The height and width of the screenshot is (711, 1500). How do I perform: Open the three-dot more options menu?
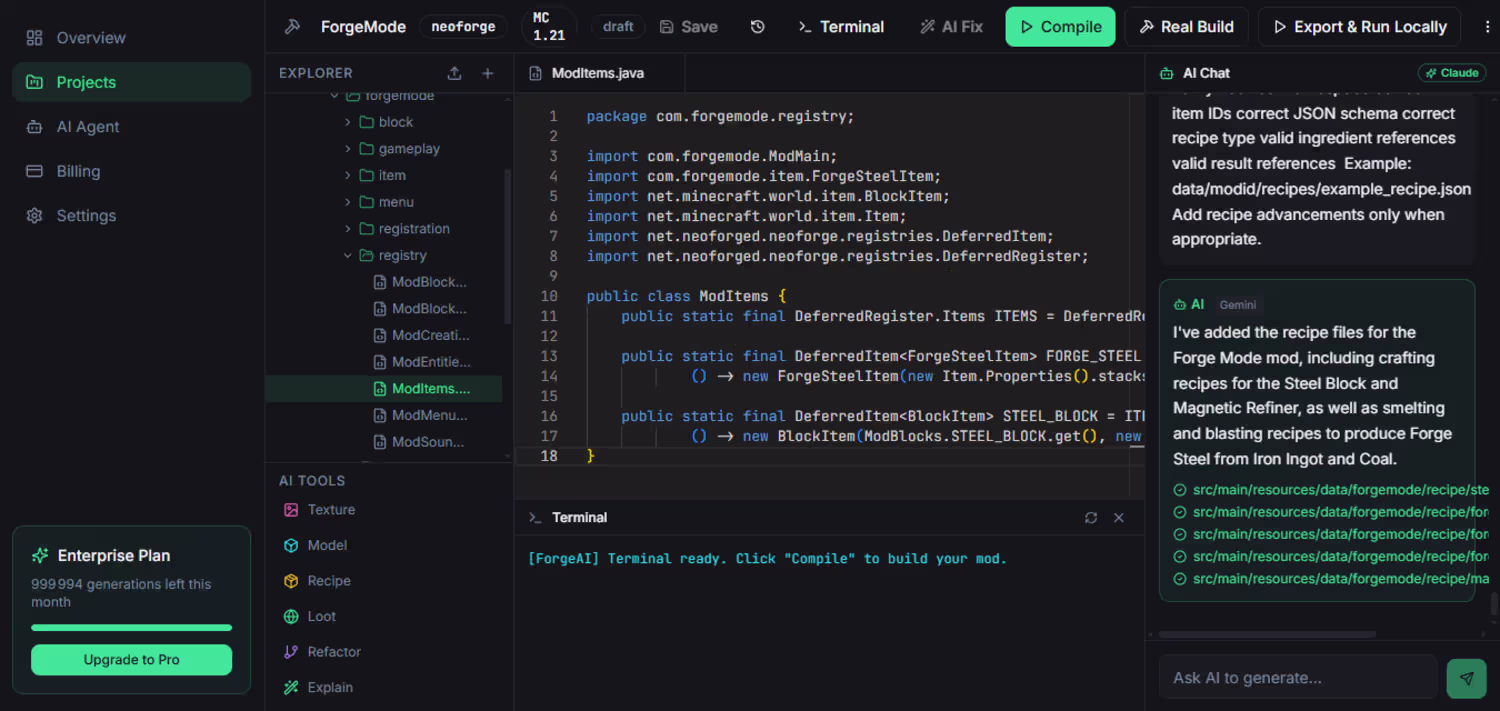(1488, 27)
